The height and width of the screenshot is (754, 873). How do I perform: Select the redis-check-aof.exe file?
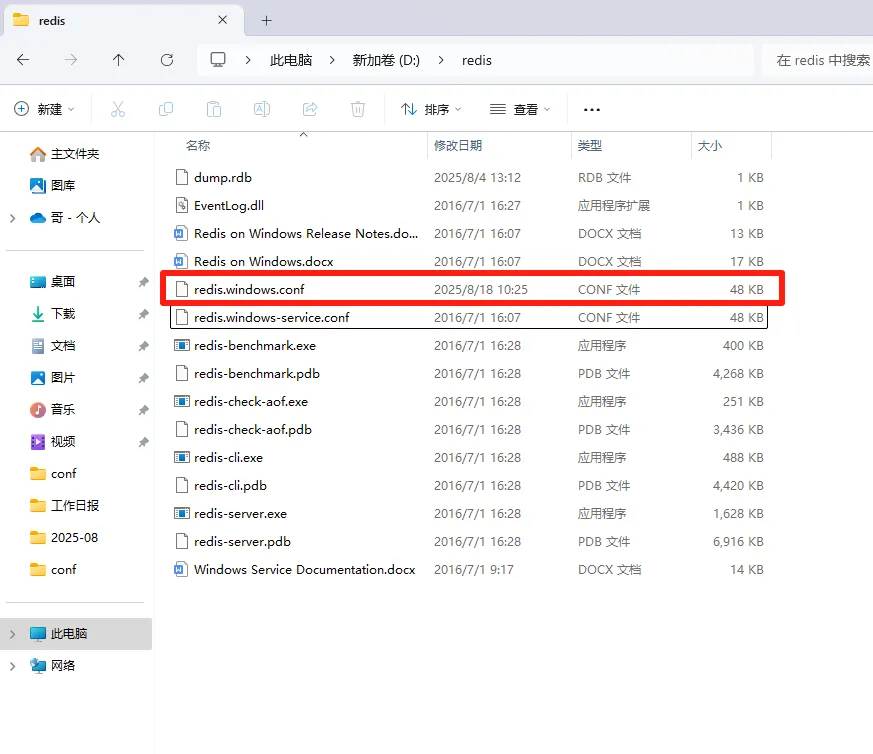pos(469,402)
